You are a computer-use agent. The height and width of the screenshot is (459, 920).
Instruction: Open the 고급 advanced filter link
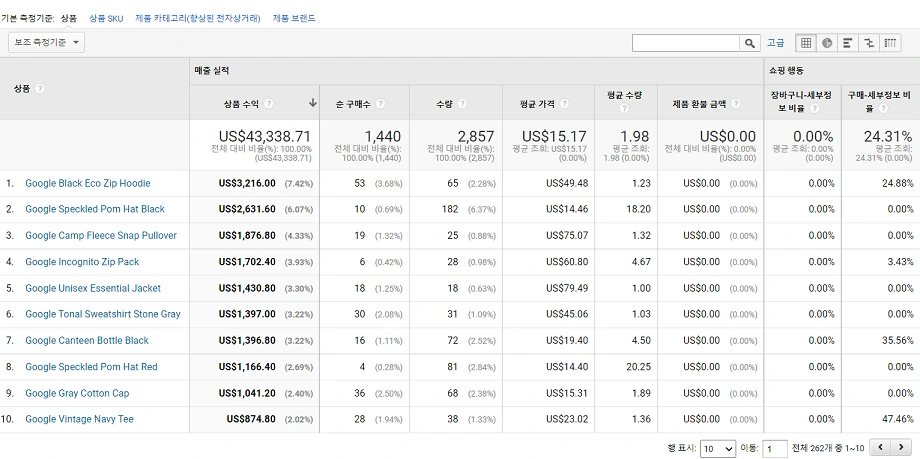coord(776,43)
